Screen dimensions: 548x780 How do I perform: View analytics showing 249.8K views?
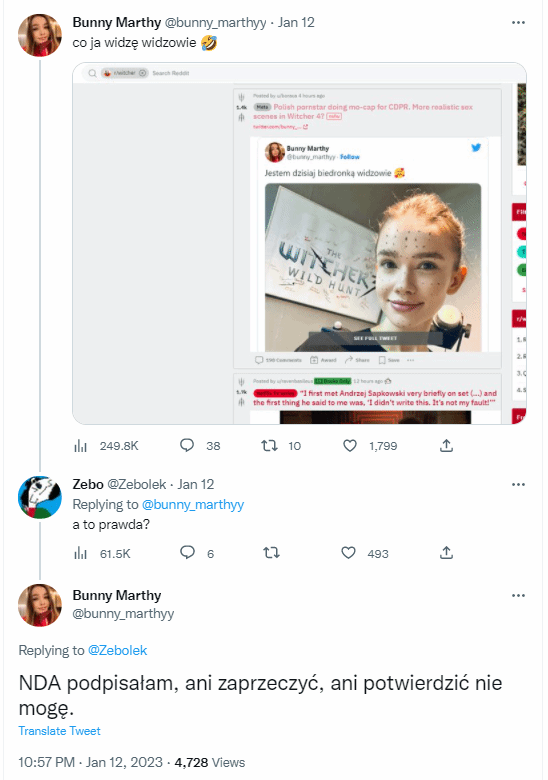click(81, 446)
